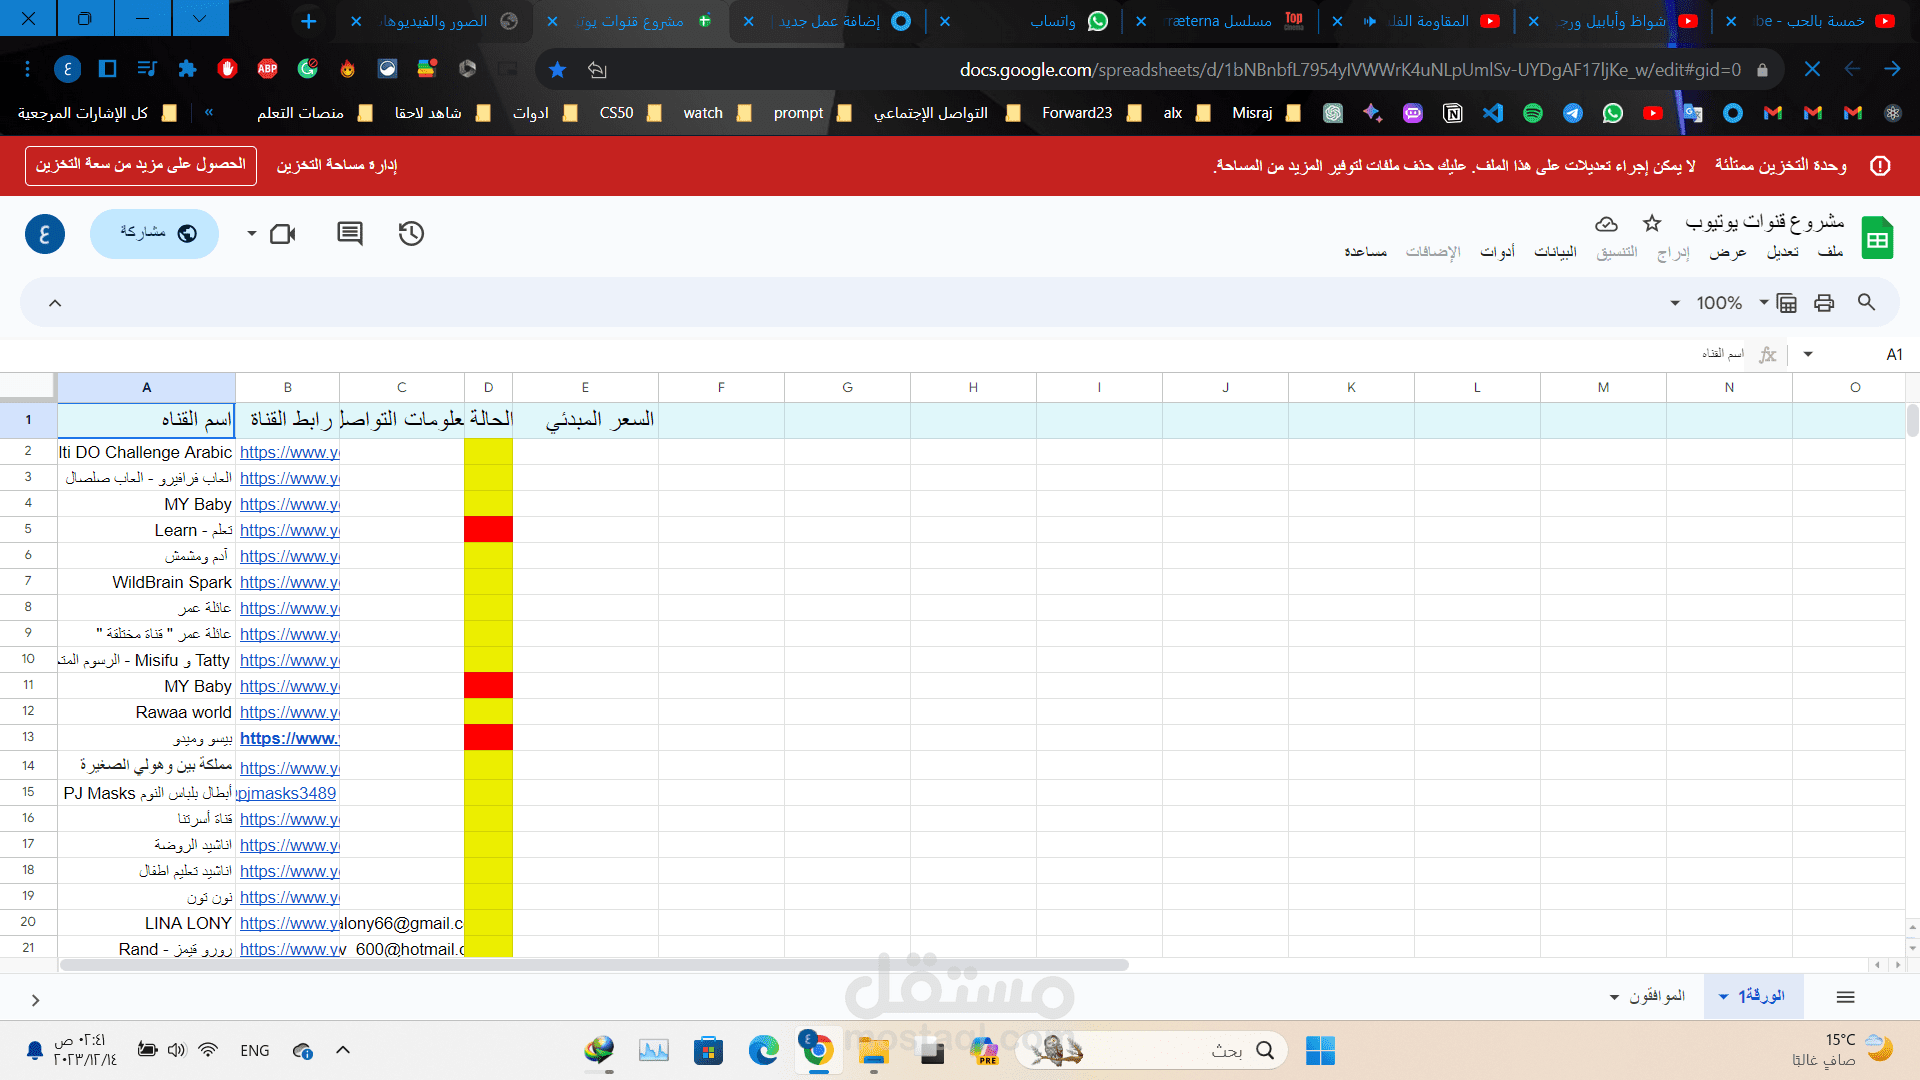Open the PJ Masks channel link
The height and width of the screenshot is (1080, 1920).
(x=288, y=793)
